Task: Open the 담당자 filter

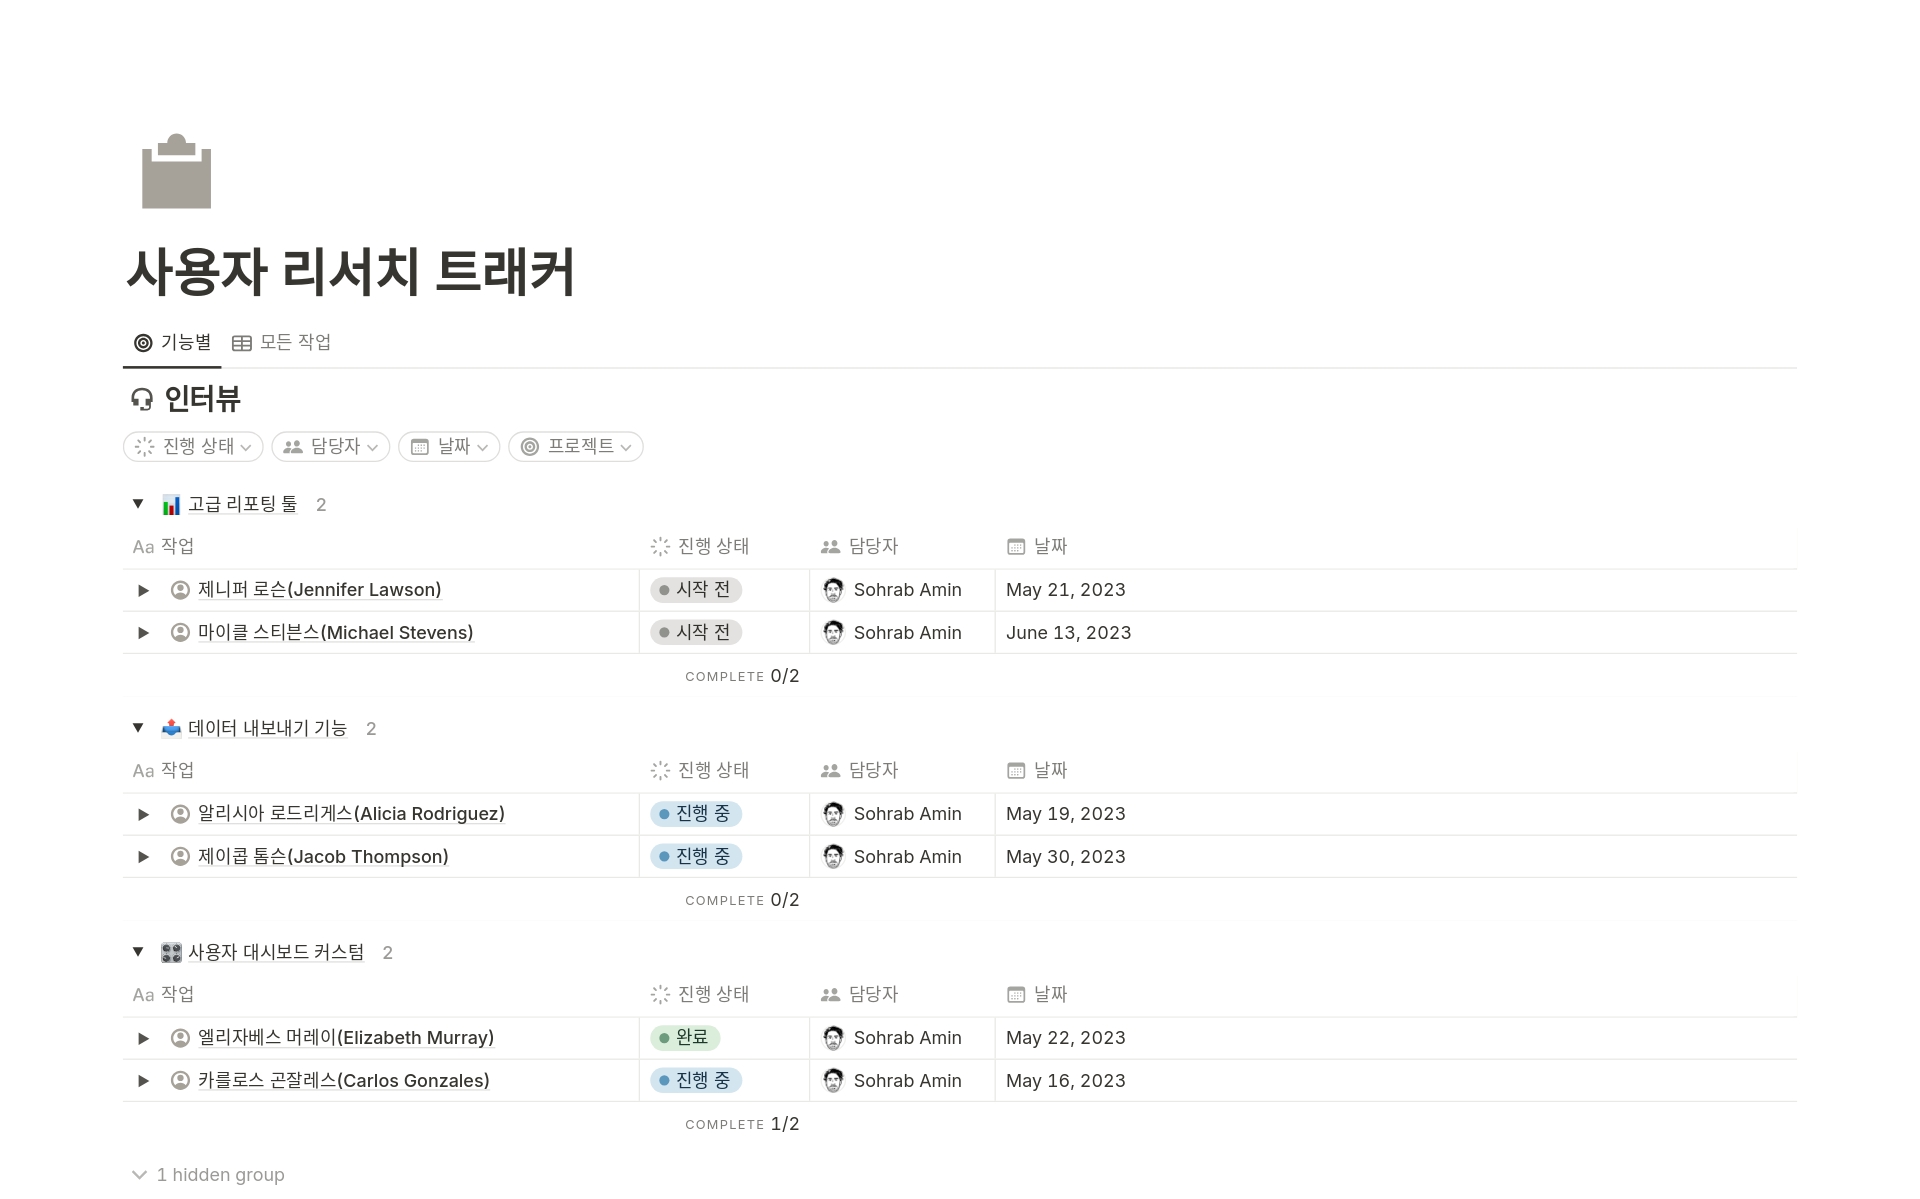Action: 330,447
